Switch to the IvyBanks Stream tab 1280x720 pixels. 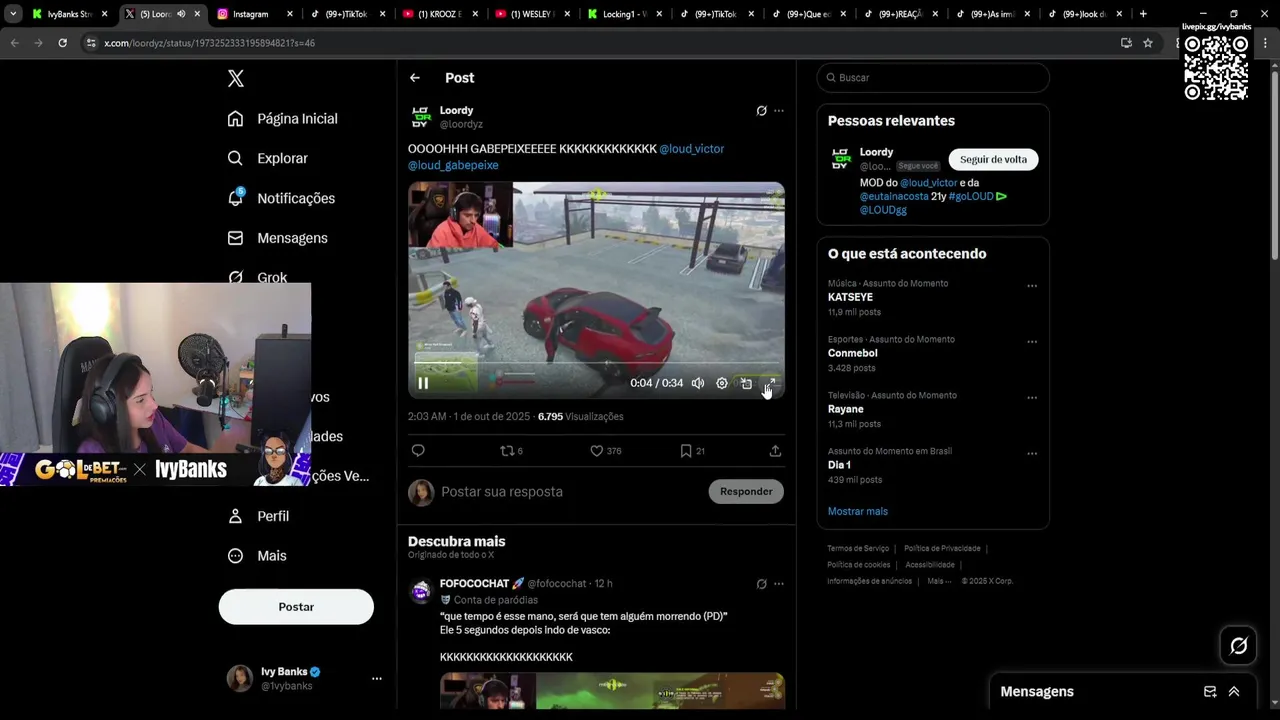[x=68, y=14]
